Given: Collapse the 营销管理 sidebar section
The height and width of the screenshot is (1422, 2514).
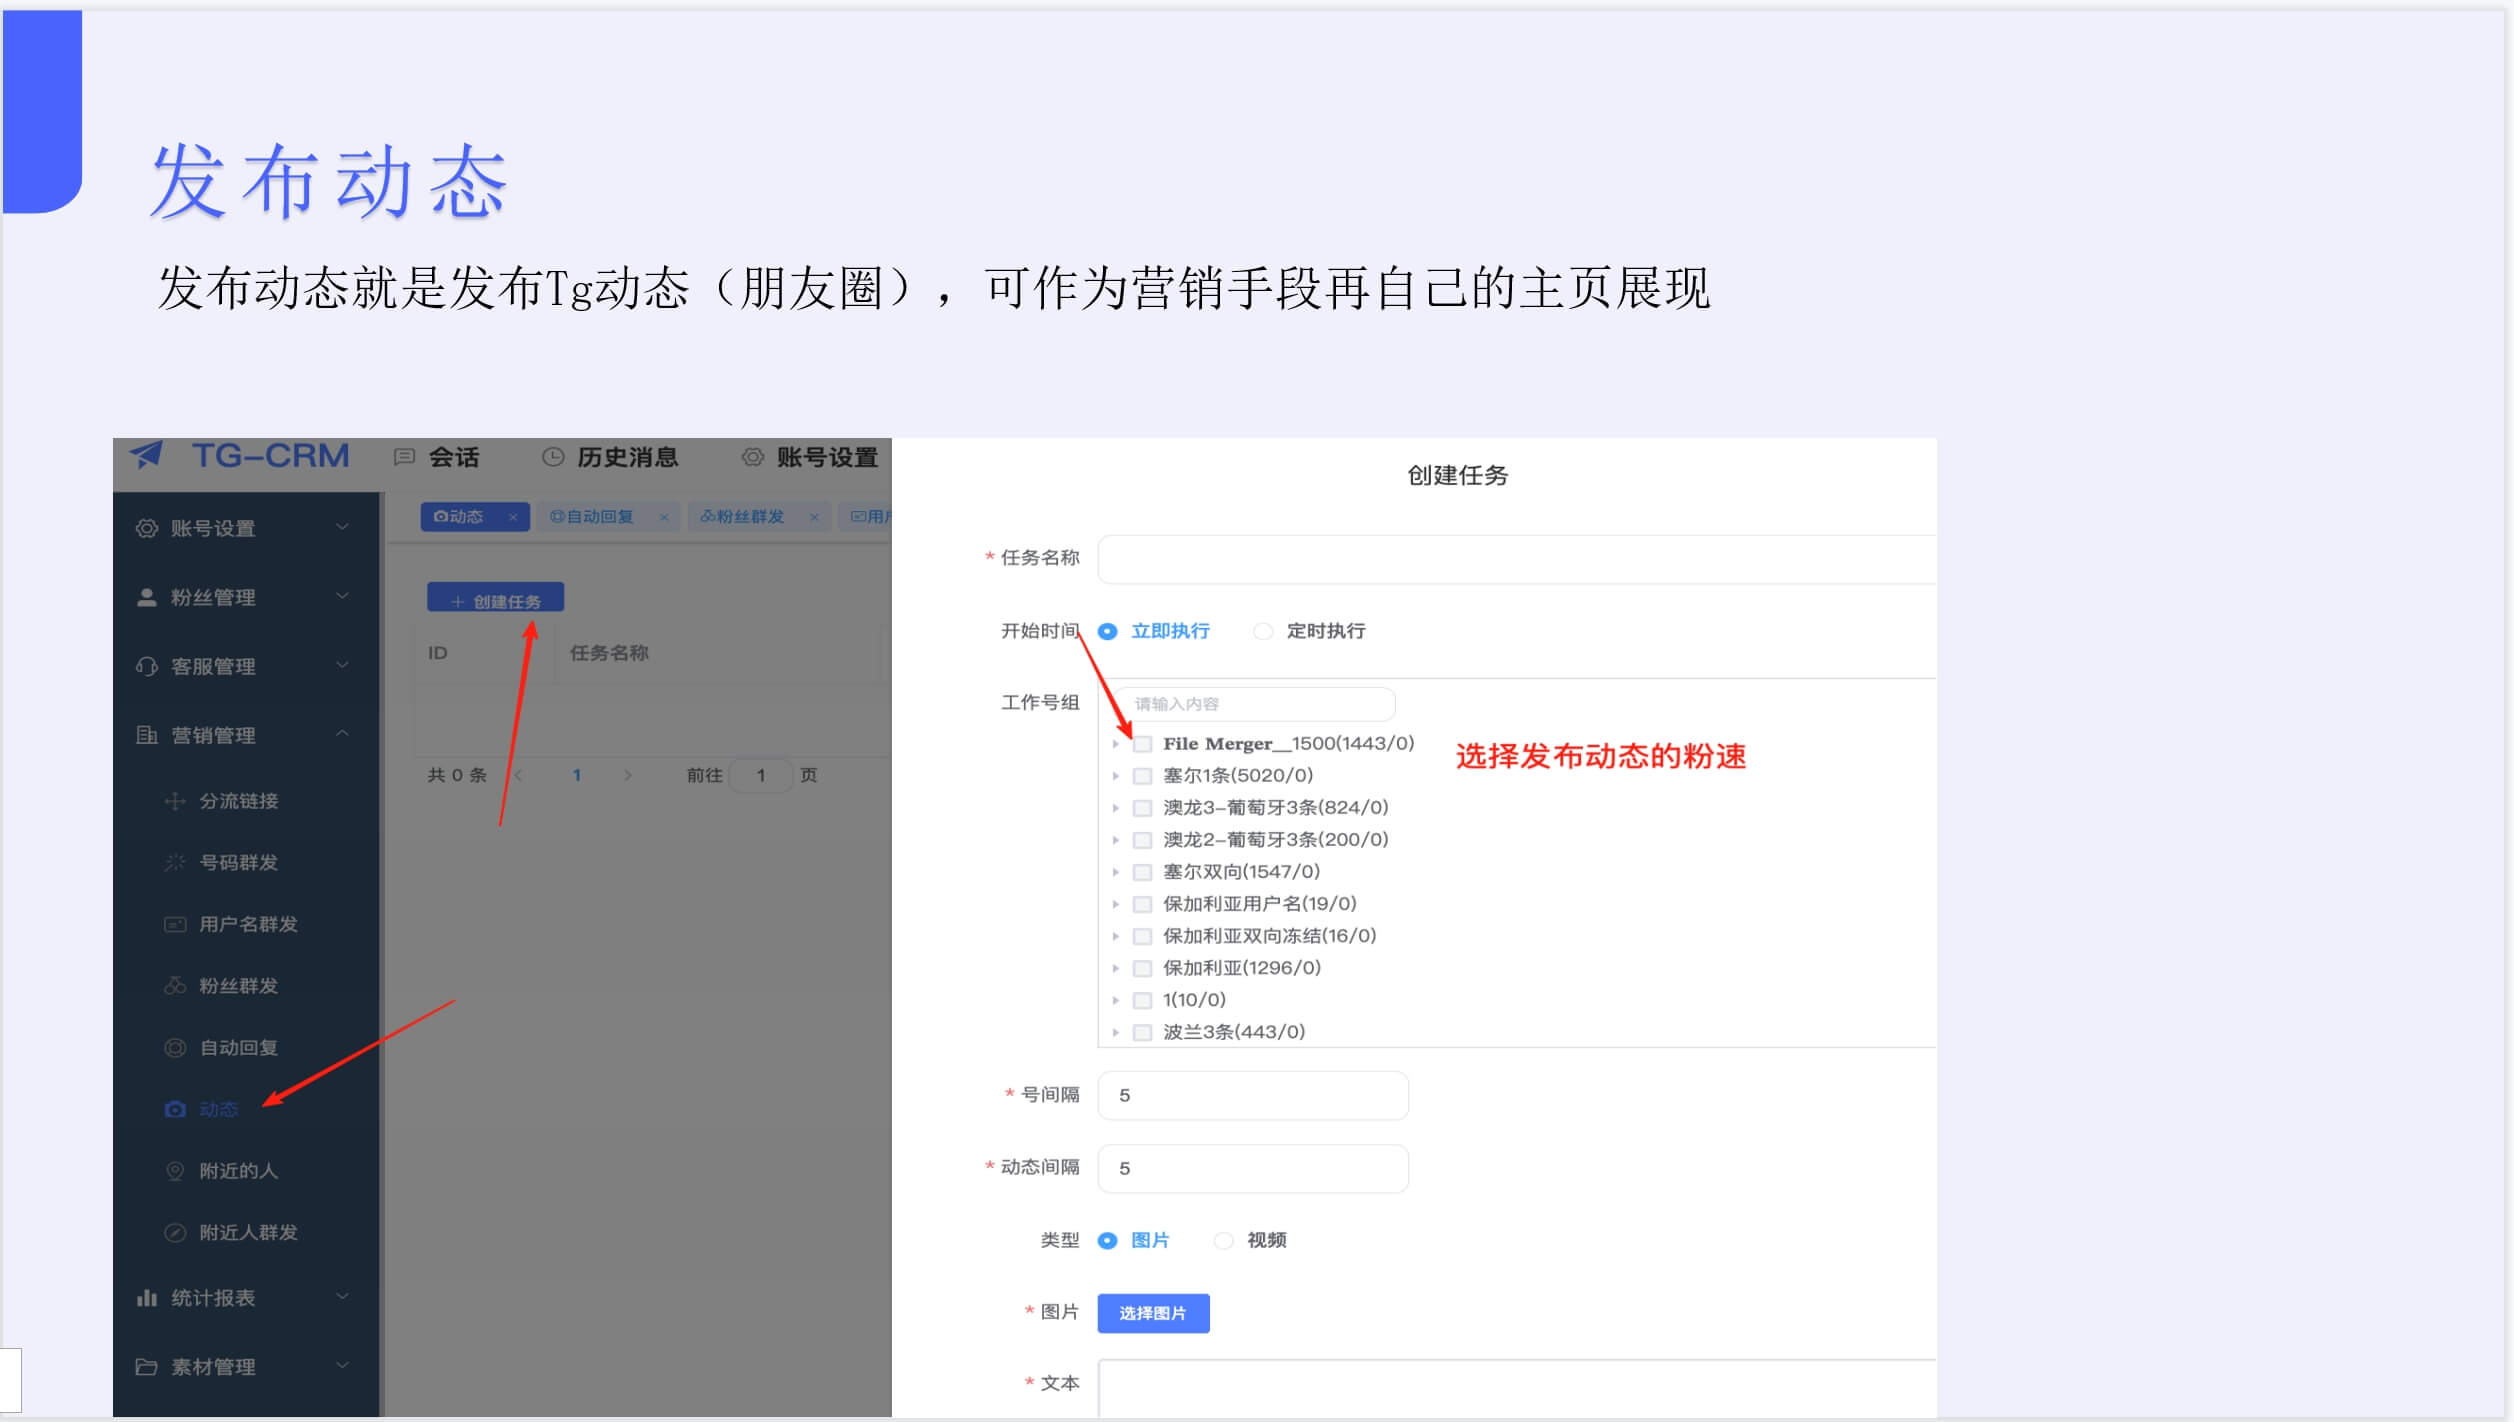Looking at the screenshot, I should coord(344,733).
